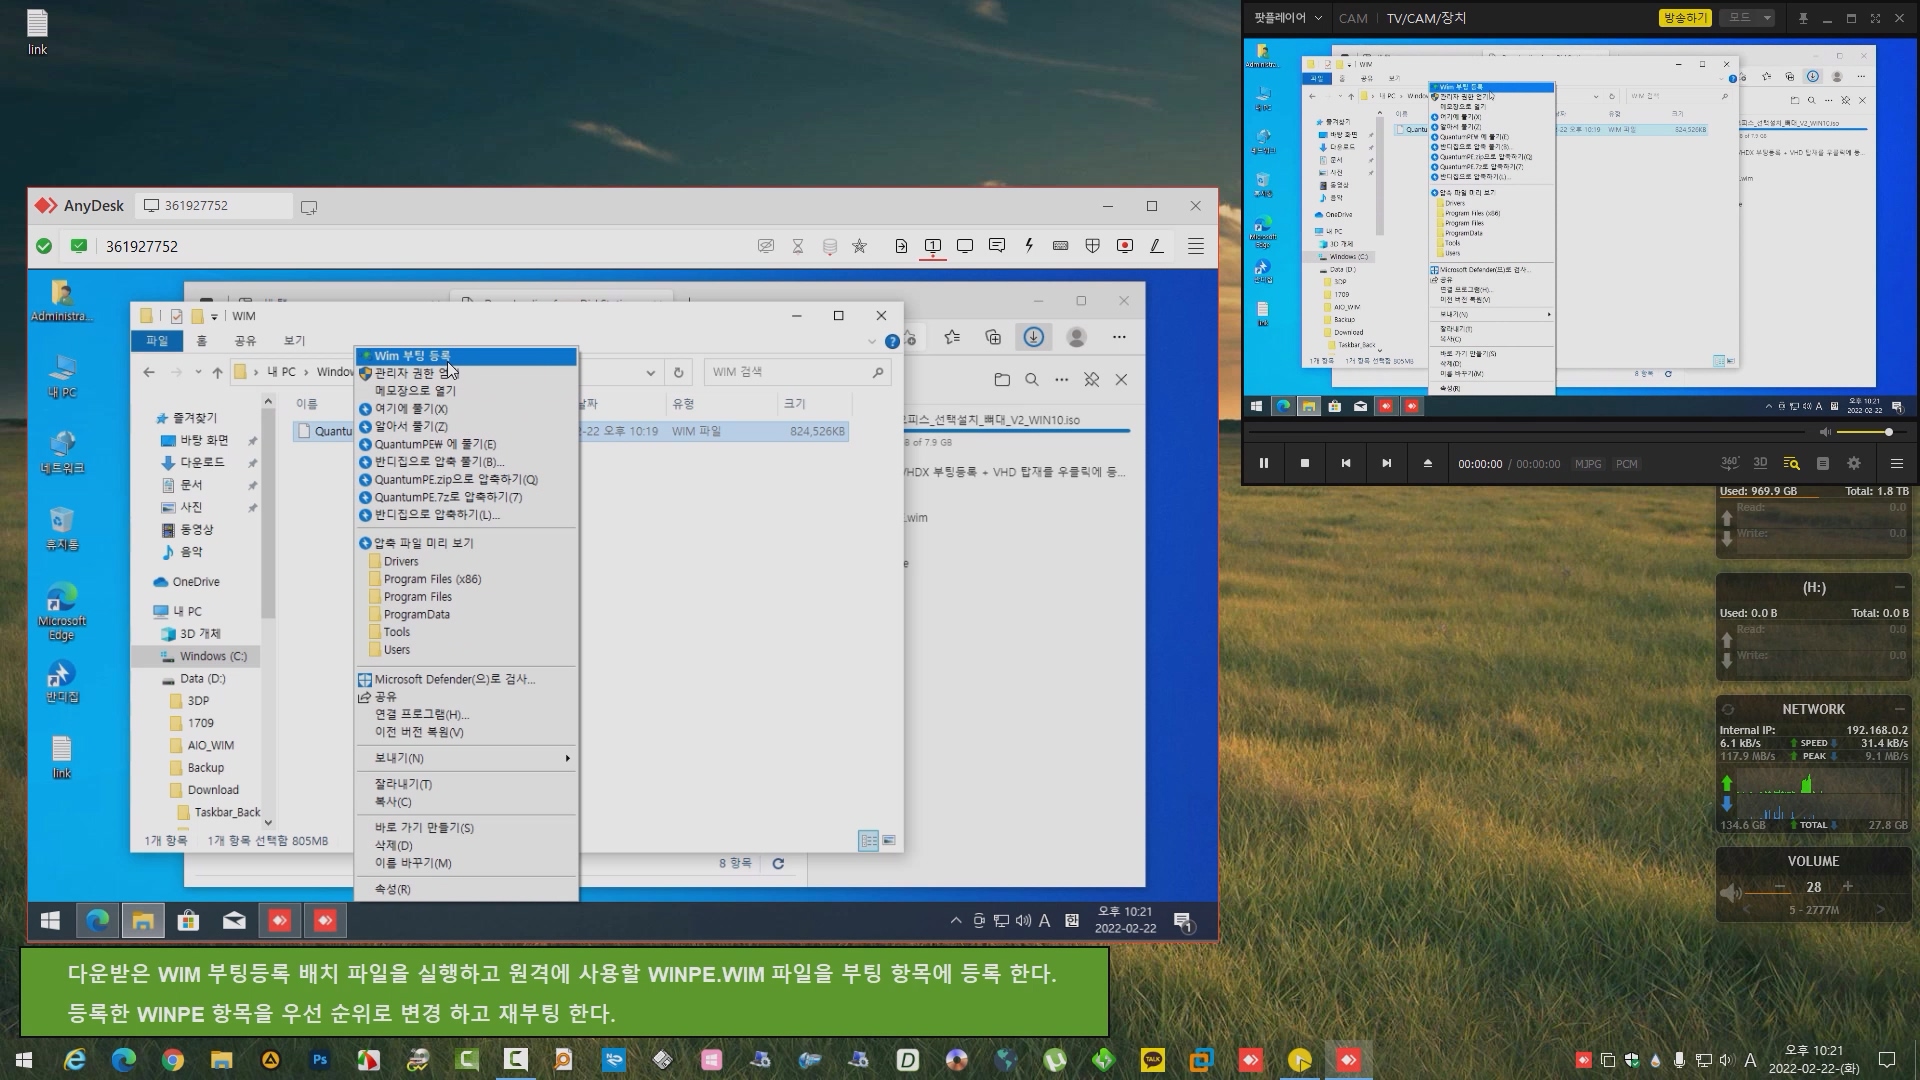The width and height of the screenshot is (1920, 1080).
Task: Increase volume with plus in VOLUME widget
Action: click(1848, 887)
